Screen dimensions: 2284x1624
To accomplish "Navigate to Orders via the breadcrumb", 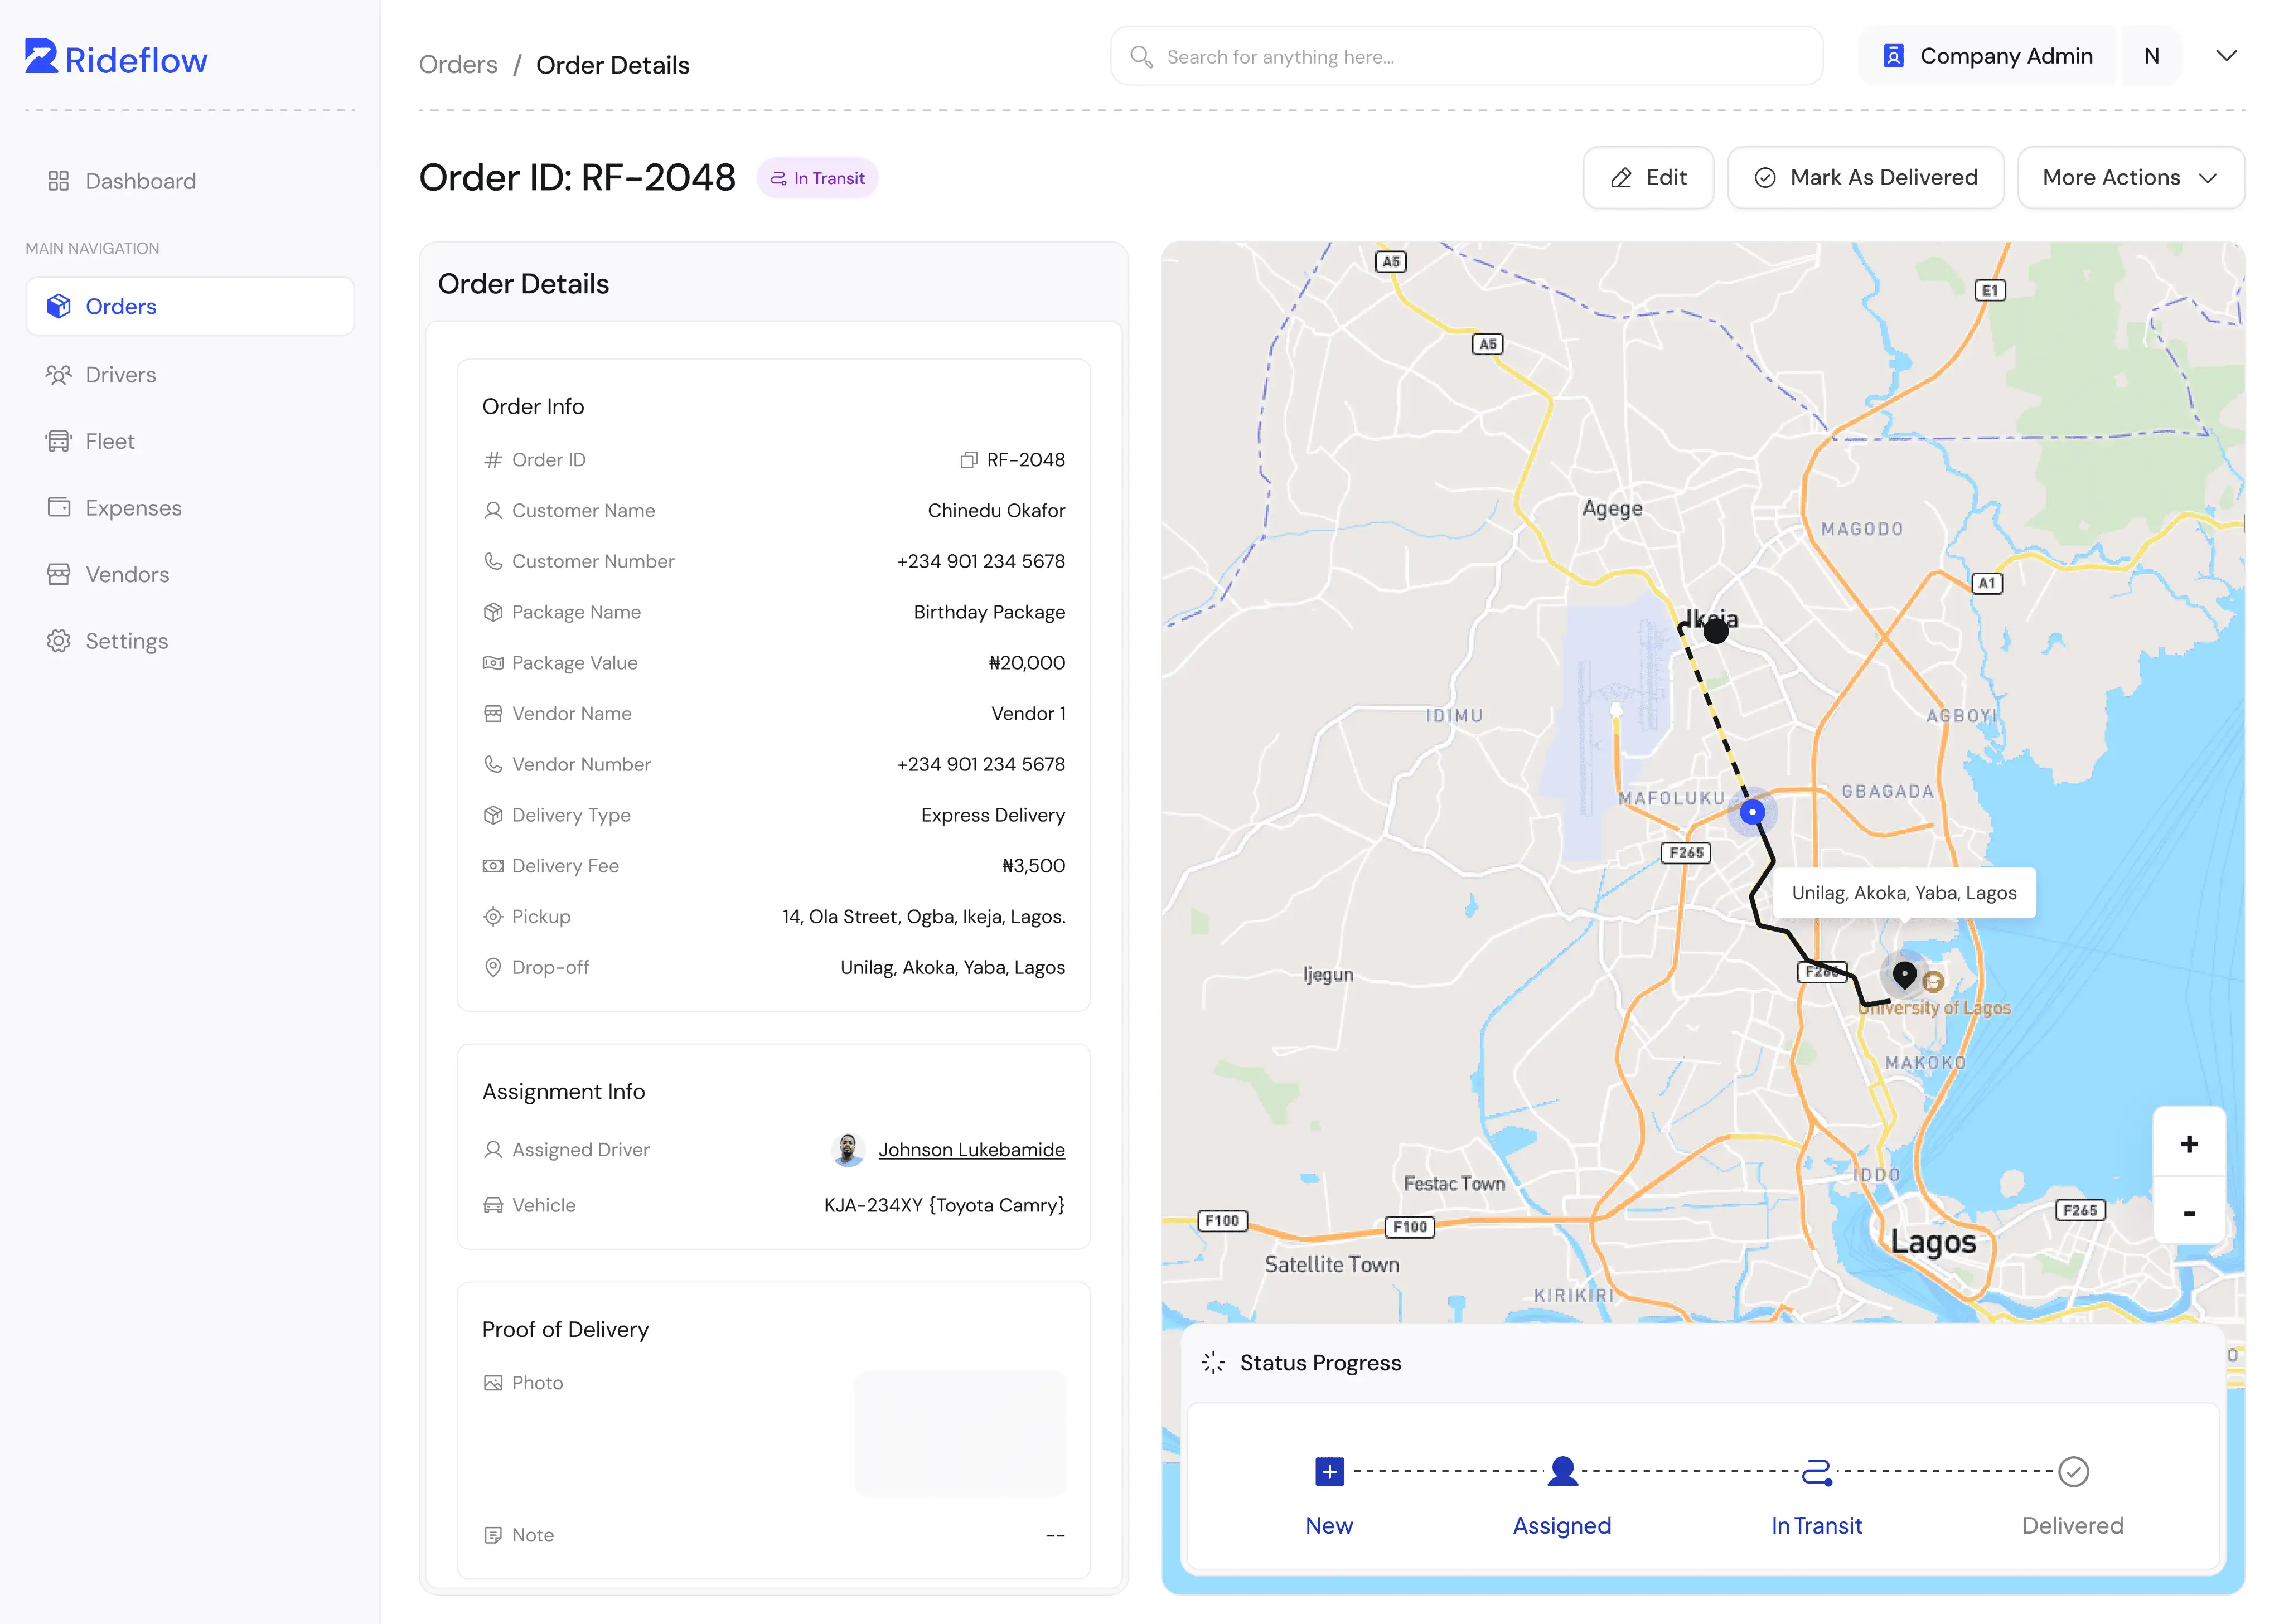I will pos(457,64).
